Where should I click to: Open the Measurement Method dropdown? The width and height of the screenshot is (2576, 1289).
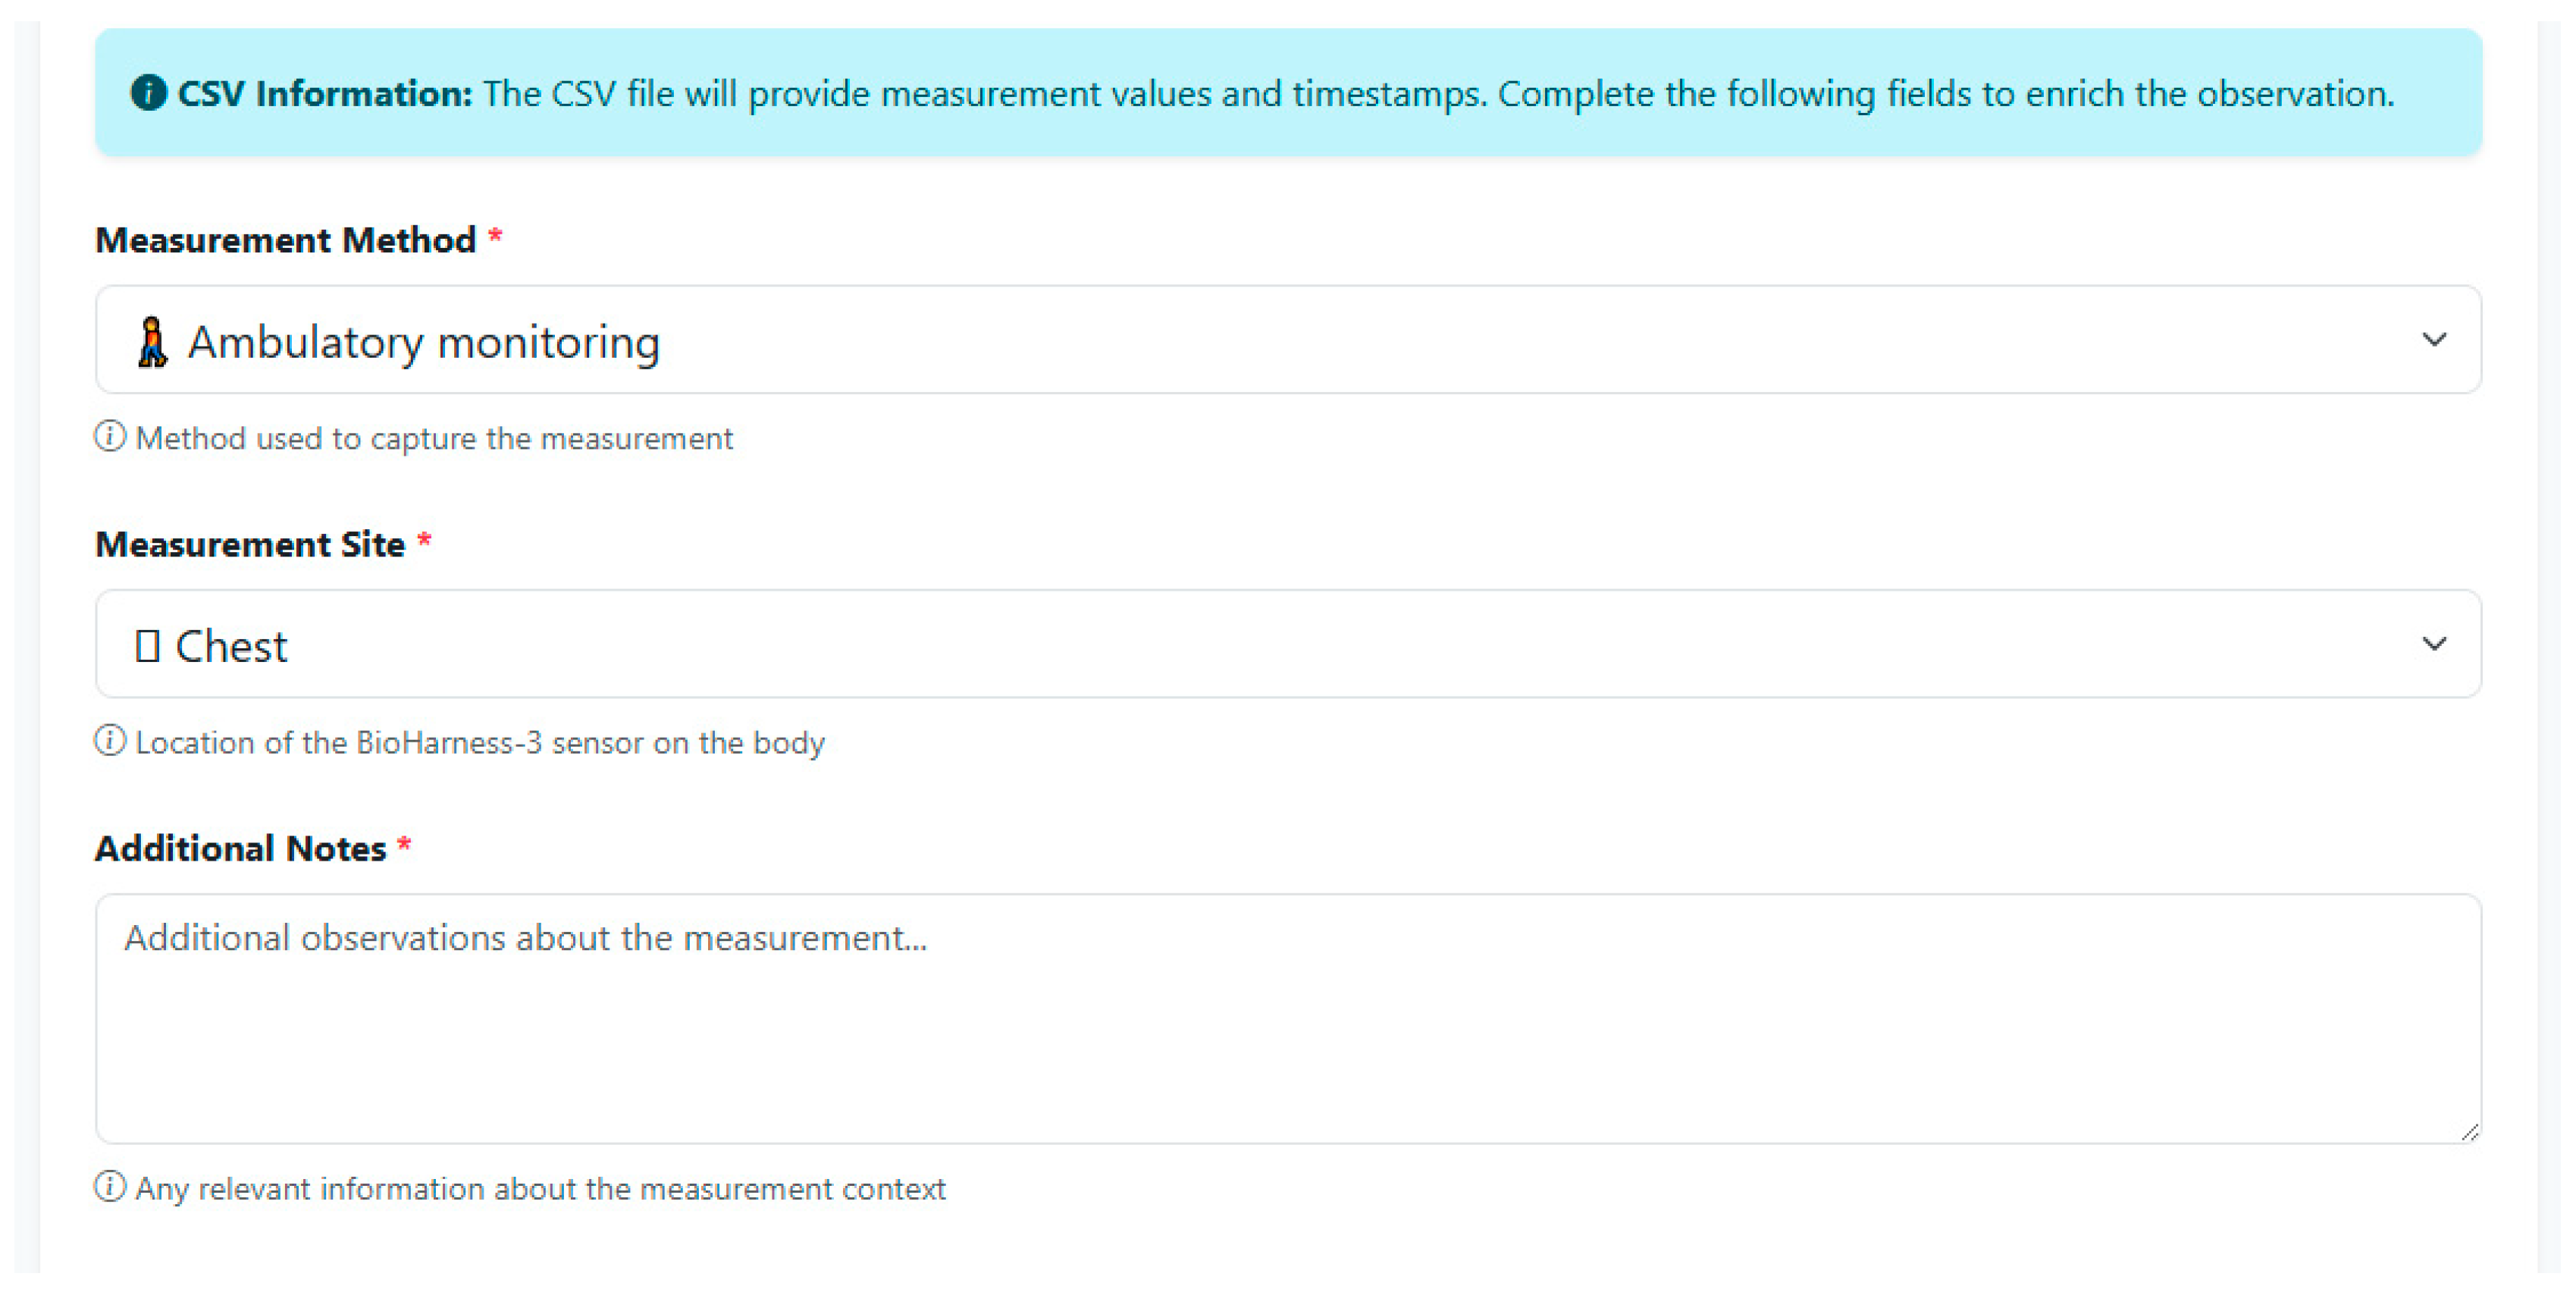(x=1287, y=340)
